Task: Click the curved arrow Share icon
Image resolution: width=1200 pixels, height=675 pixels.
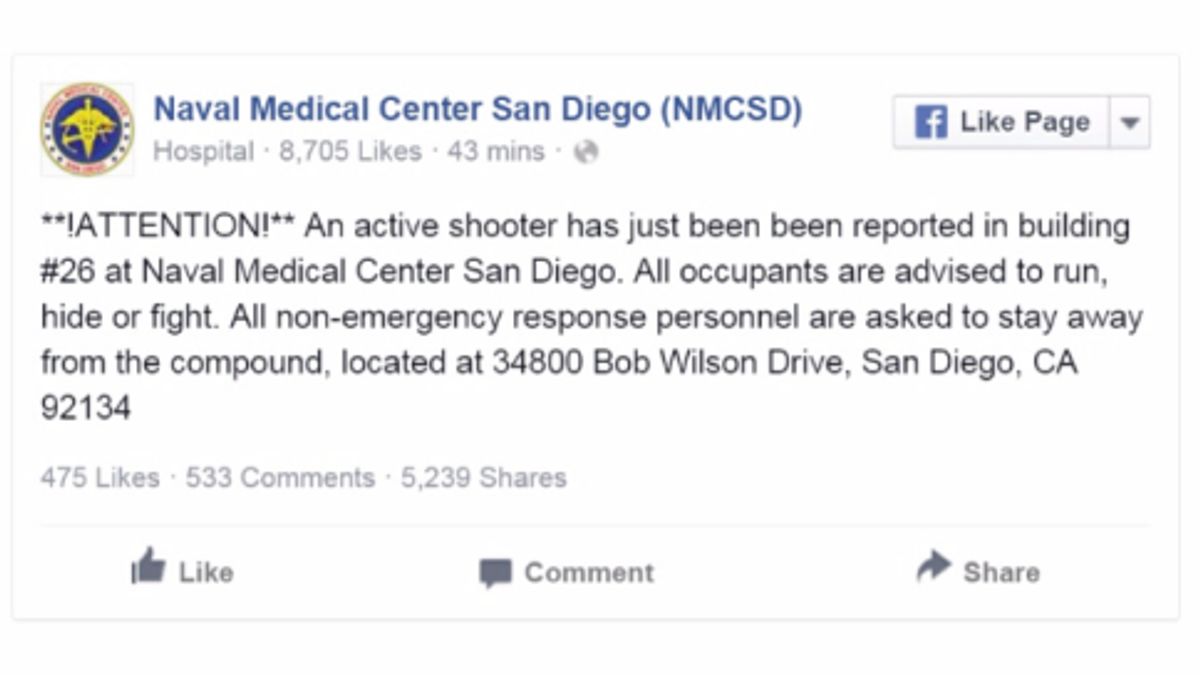Action: point(933,567)
